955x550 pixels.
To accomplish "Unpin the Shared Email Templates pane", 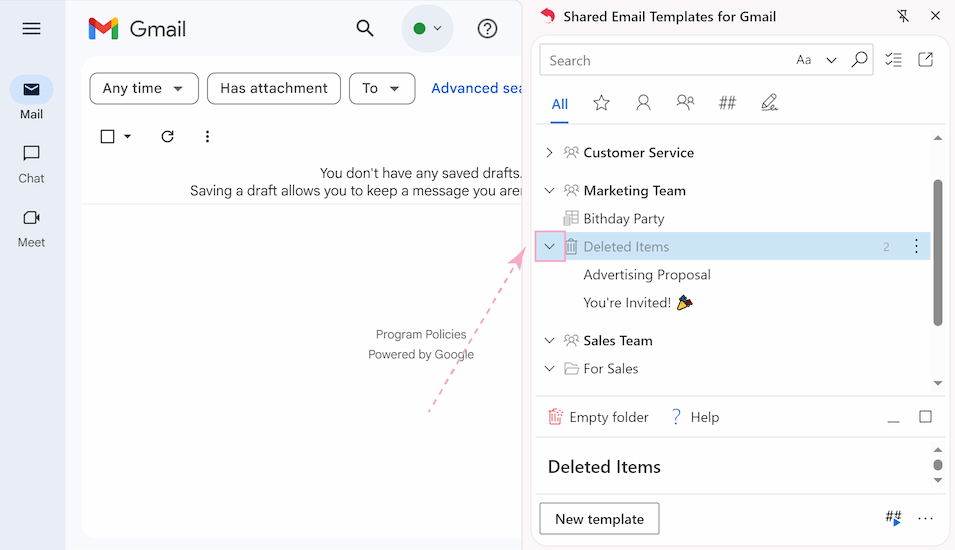I will pyautogui.click(x=903, y=16).
